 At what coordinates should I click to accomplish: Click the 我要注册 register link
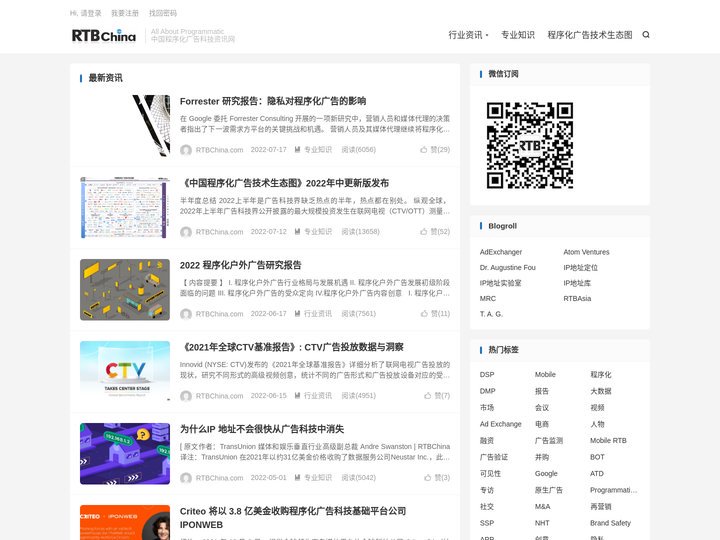click(125, 13)
